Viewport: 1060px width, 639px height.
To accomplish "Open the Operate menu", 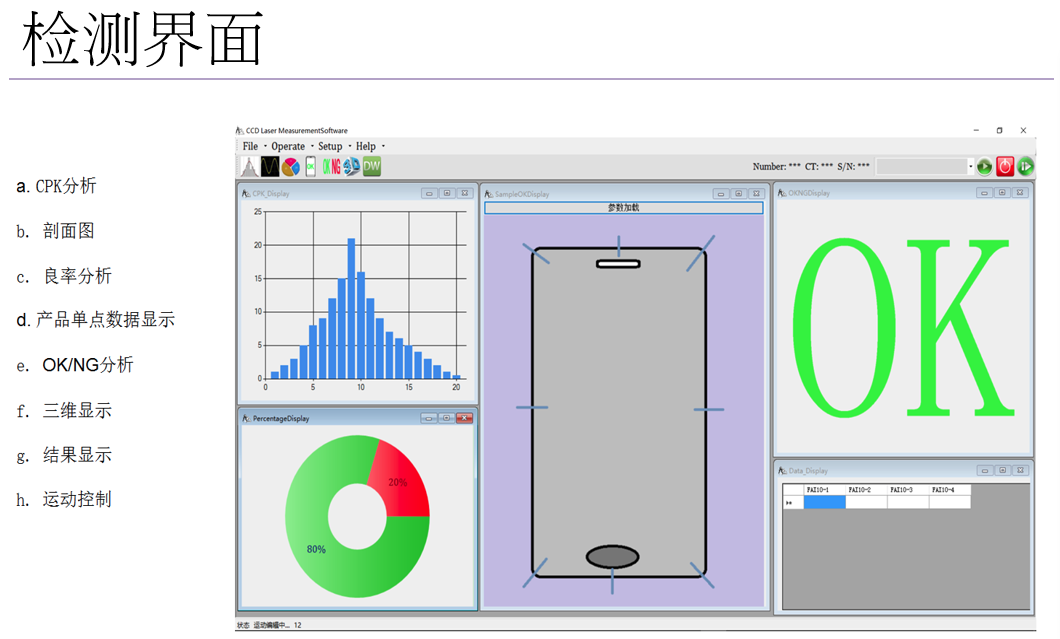I will (x=288, y=146).
